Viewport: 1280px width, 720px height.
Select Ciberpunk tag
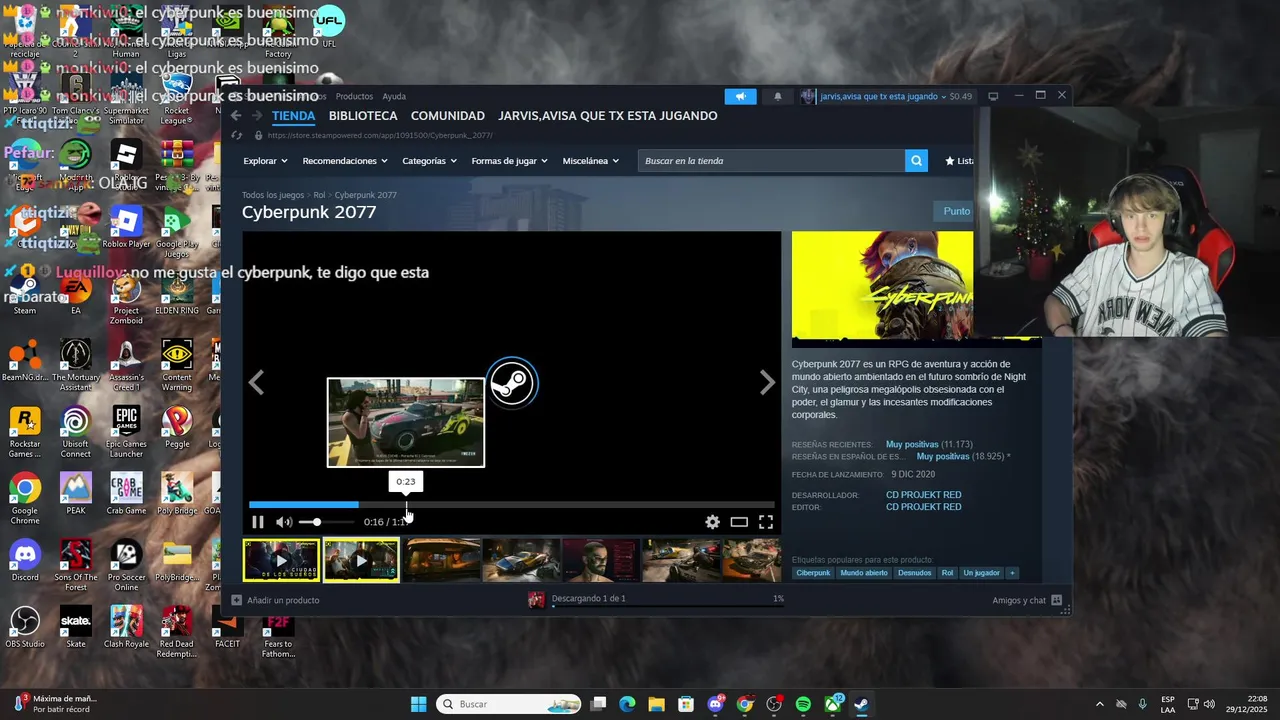click(x=813, y=573)
